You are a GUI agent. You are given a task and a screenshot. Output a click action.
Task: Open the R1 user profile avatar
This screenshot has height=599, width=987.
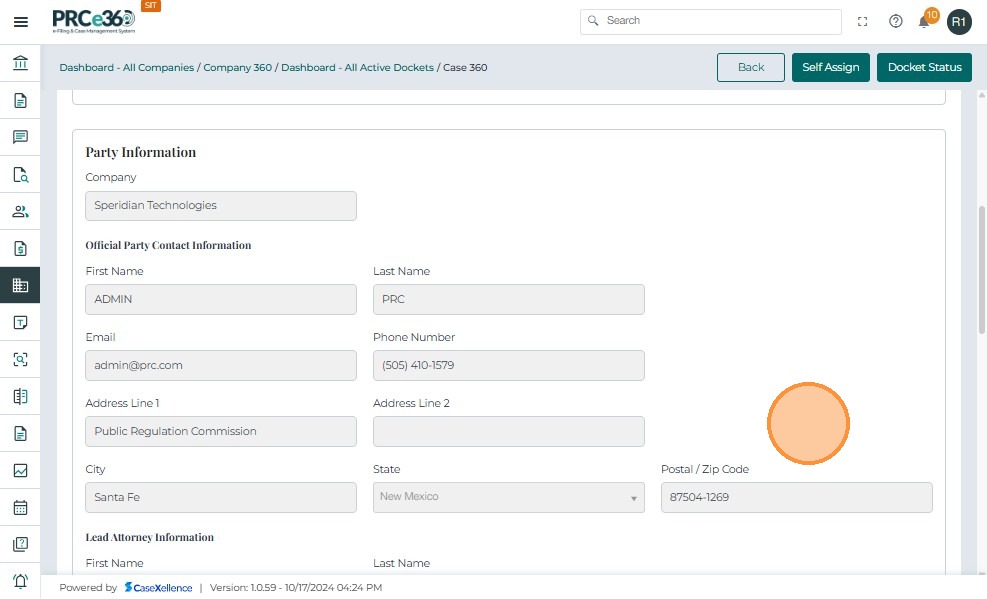(959, 21)
